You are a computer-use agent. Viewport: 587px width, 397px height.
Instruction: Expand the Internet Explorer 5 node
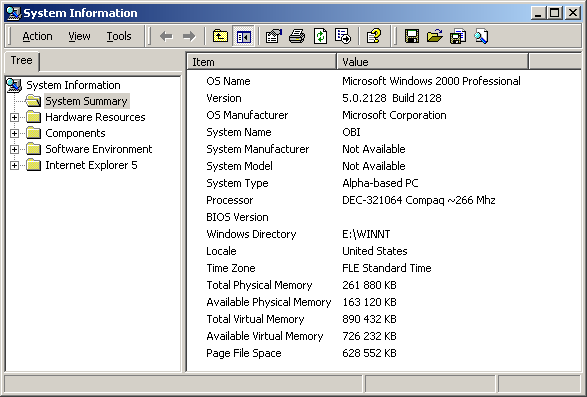pyautogui.click(x=14, y=165)
